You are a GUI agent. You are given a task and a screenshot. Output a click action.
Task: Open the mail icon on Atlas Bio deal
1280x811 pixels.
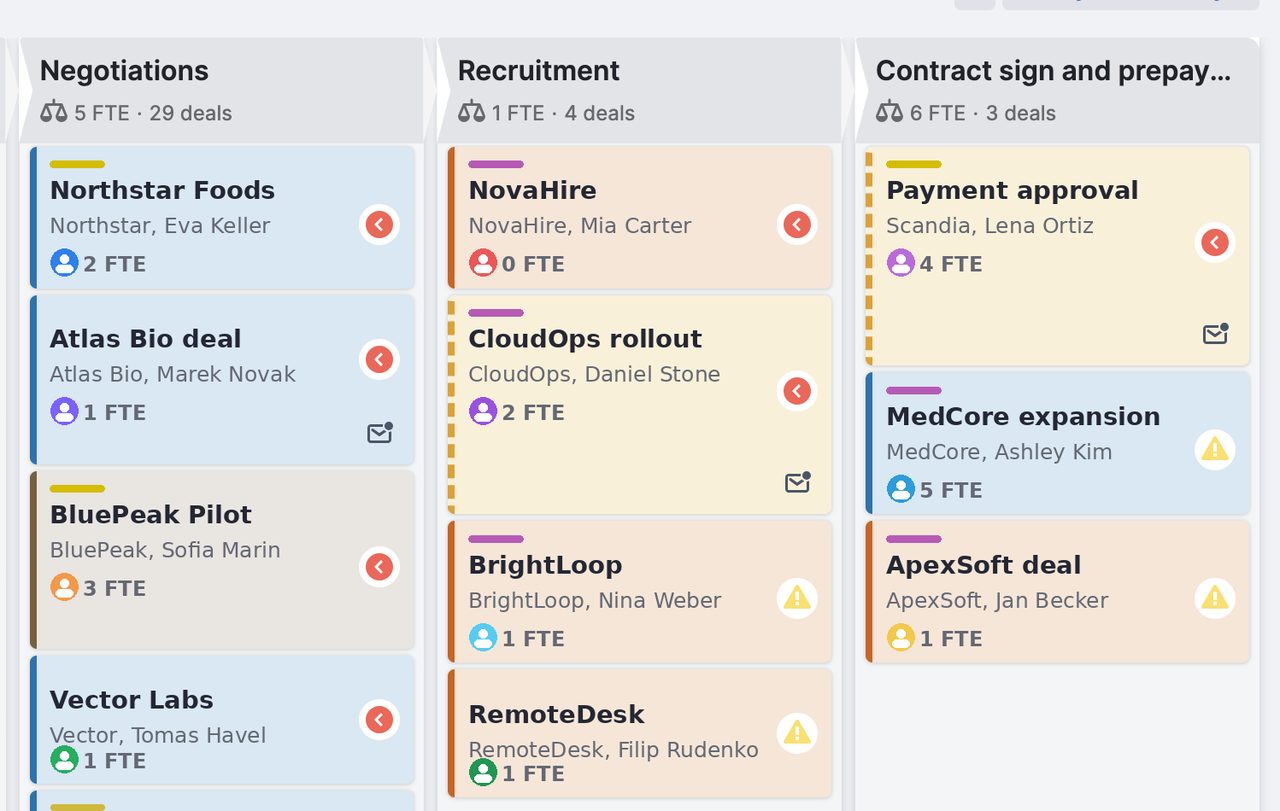(x=380, y=433)
